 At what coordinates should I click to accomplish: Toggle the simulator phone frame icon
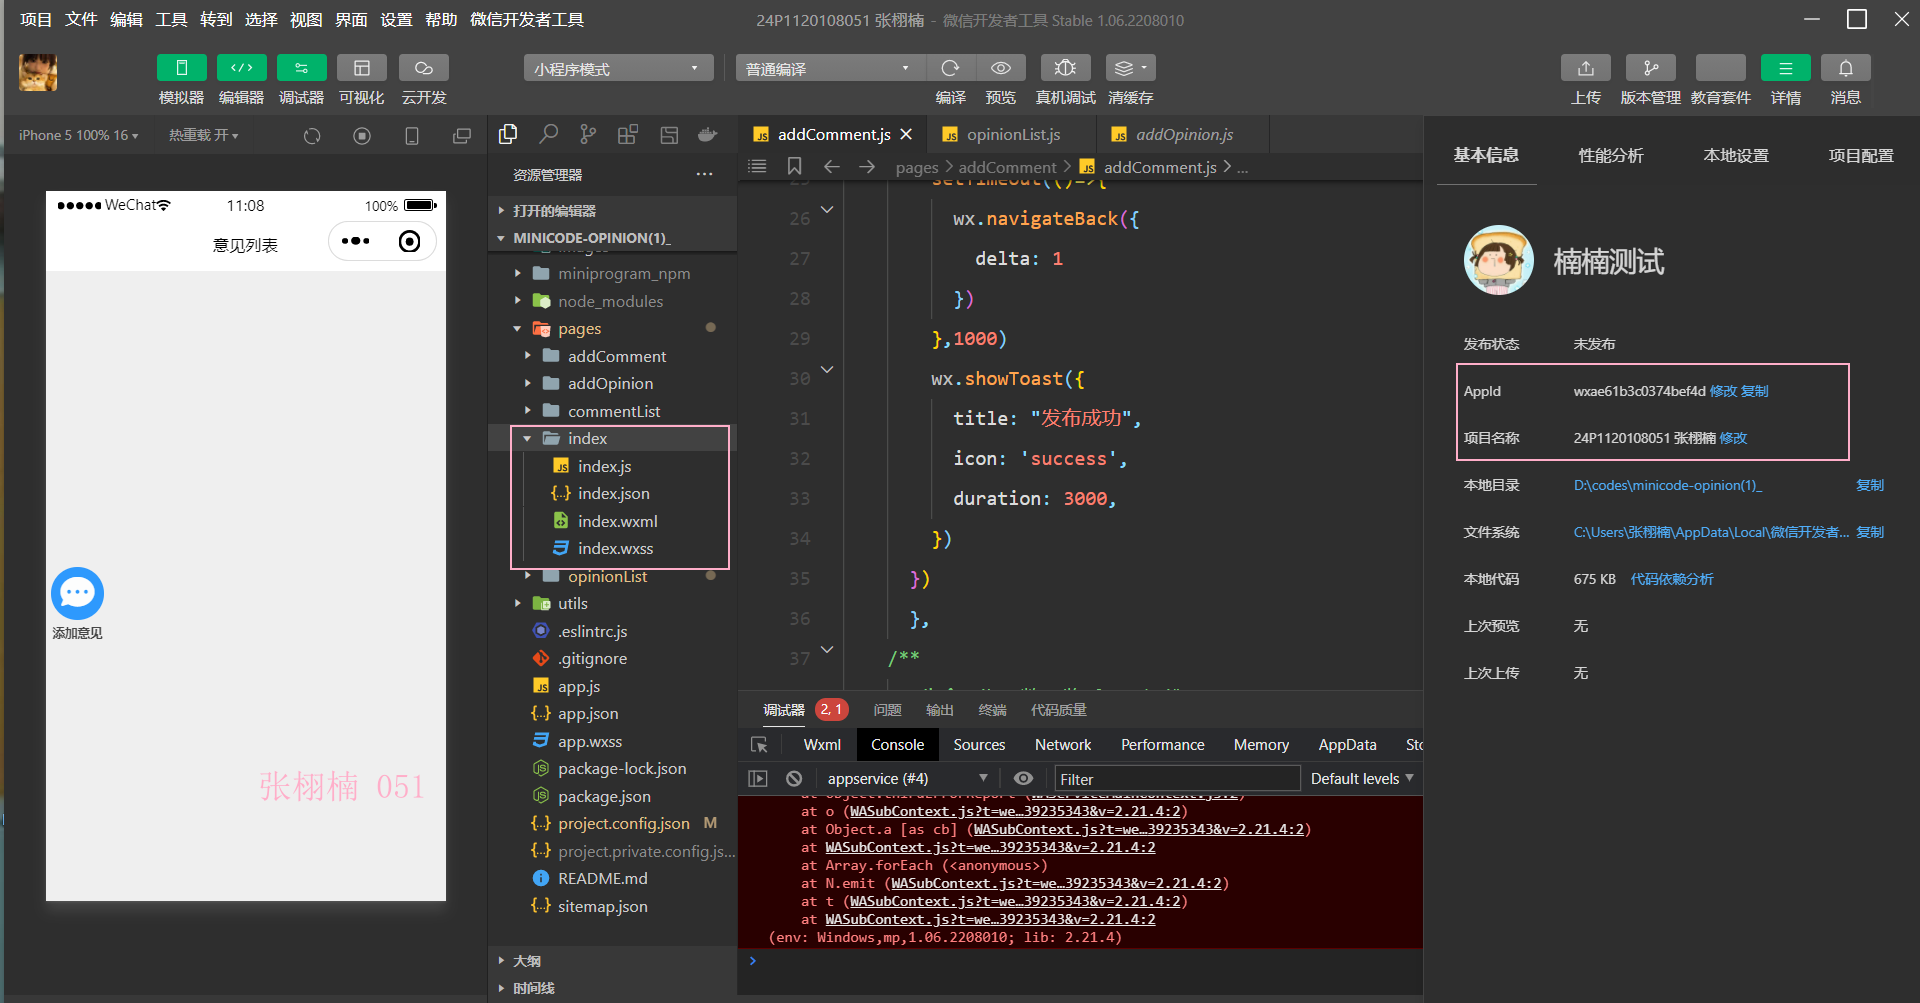(x=411, y=136)
